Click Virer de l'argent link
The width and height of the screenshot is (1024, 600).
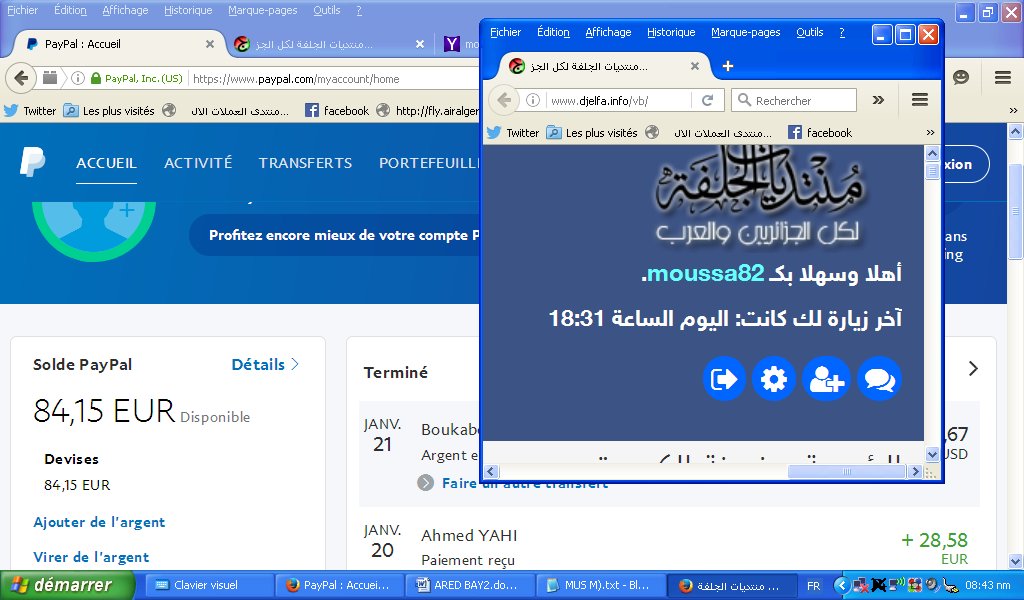(x=91, y=557)
